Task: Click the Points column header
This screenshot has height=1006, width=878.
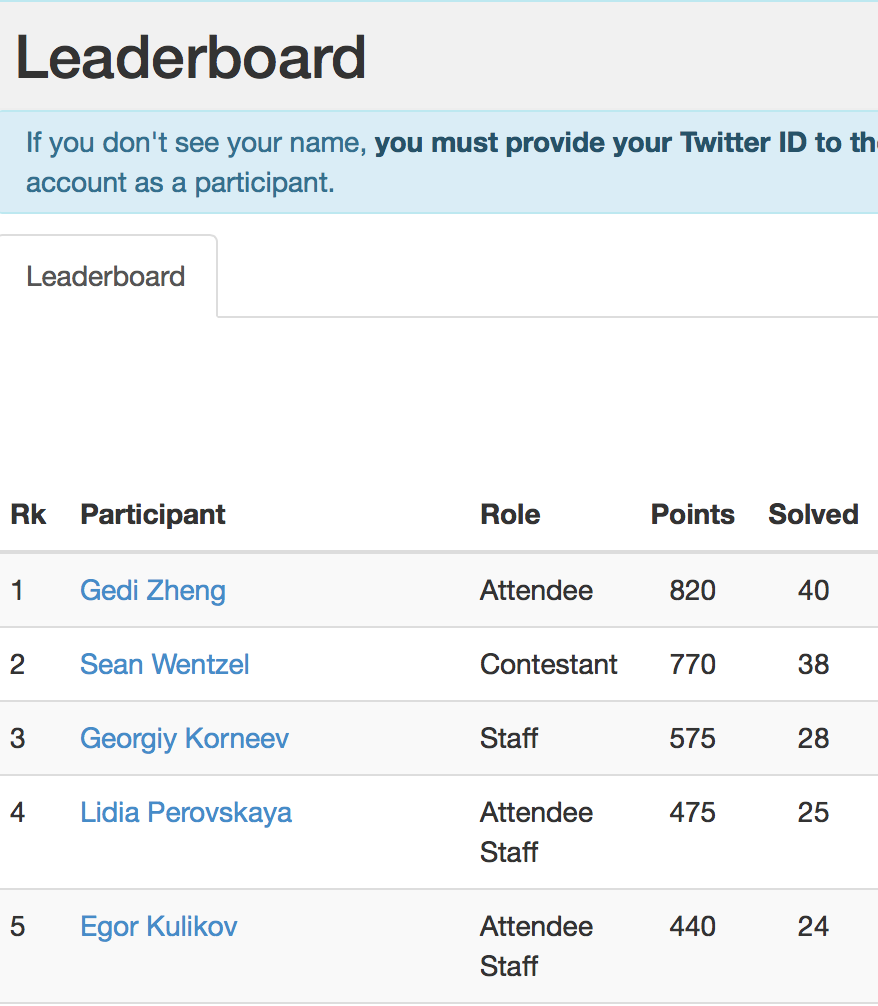Action: pyautogui.click(x=692, y=515)
